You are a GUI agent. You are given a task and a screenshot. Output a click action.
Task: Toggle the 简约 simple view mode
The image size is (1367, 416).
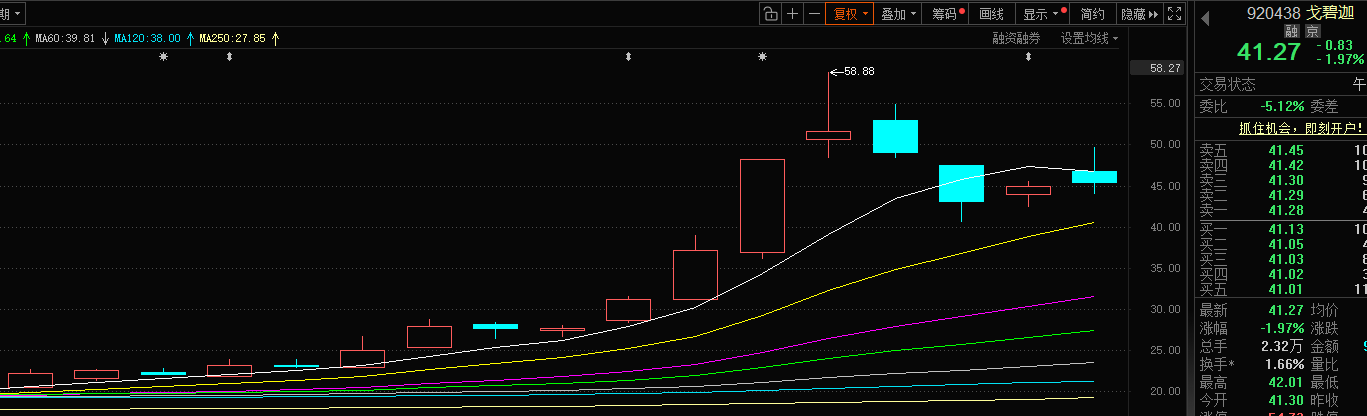click(1093, 14)
